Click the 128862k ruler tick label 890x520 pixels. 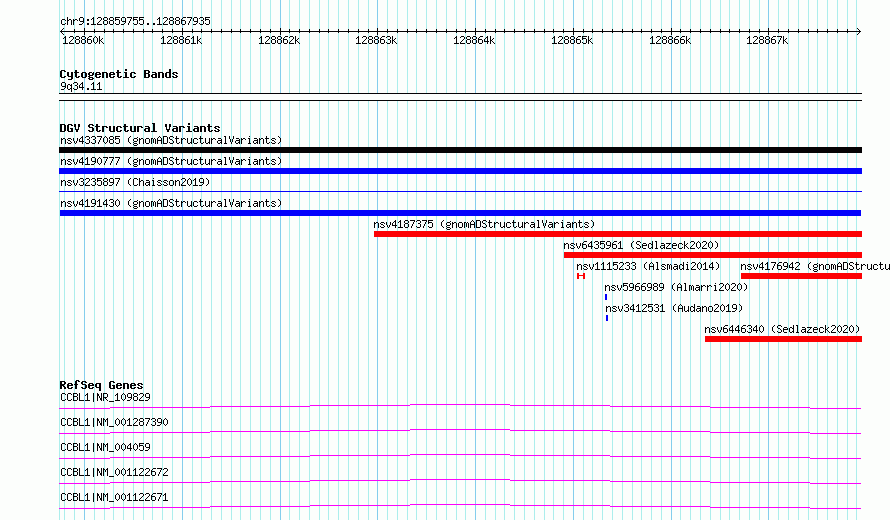(279, 40)
